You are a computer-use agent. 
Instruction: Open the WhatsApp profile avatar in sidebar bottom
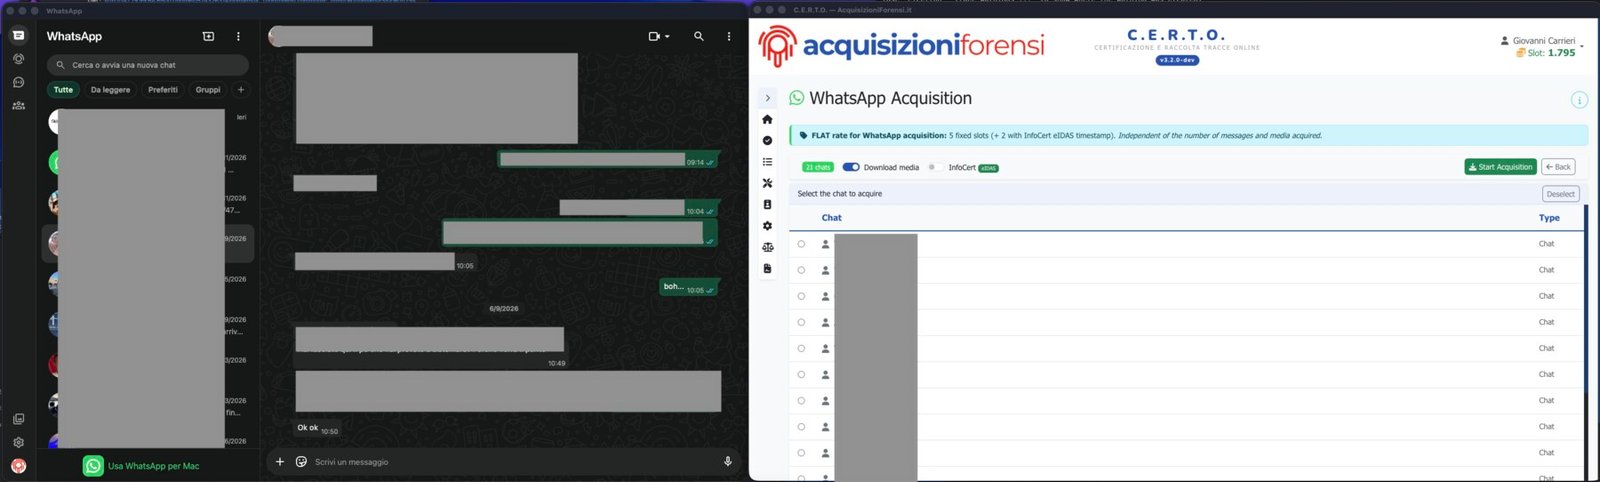coord(18,466)
